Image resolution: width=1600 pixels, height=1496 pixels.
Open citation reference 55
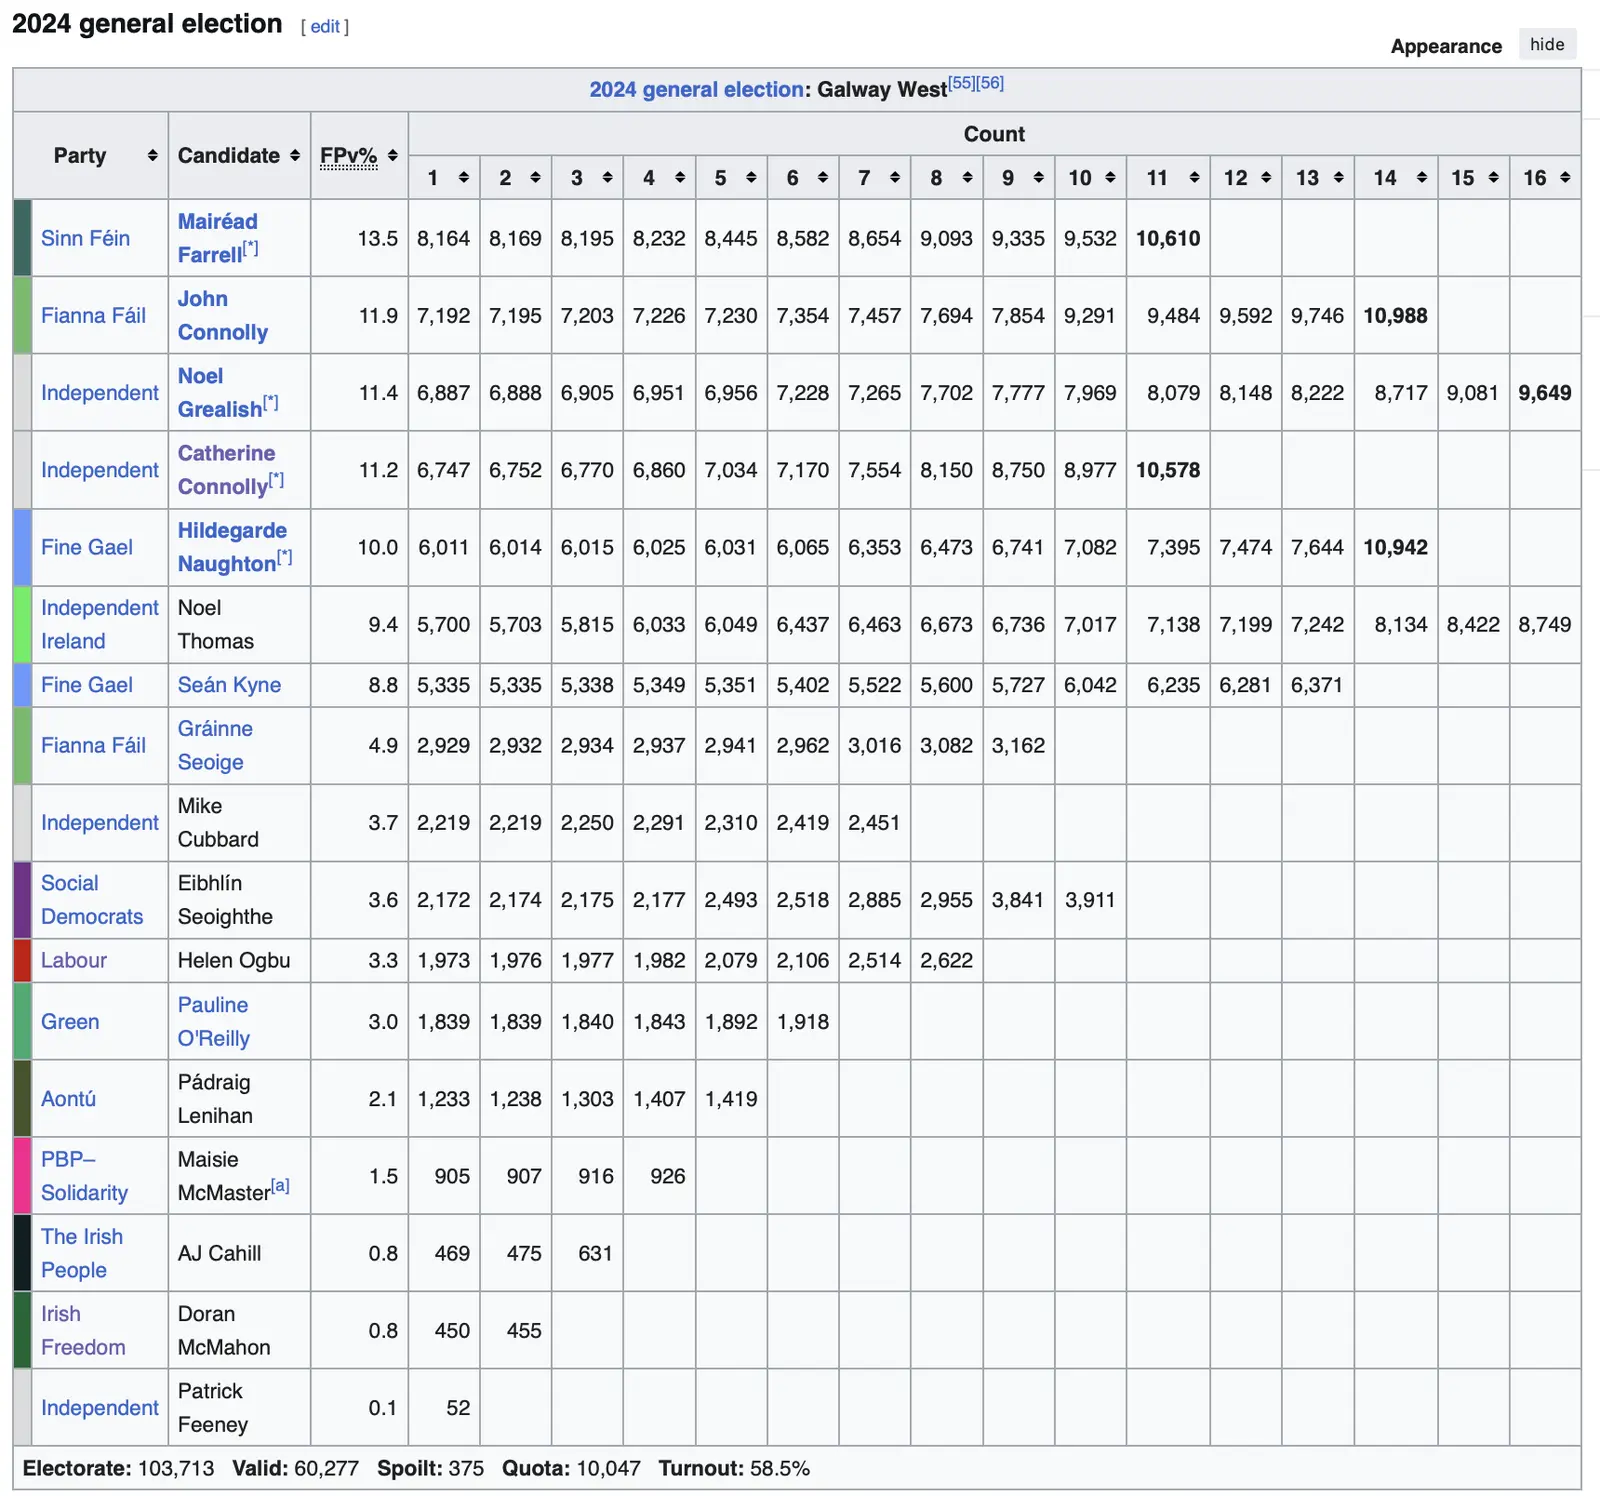[x=961, y=83]
